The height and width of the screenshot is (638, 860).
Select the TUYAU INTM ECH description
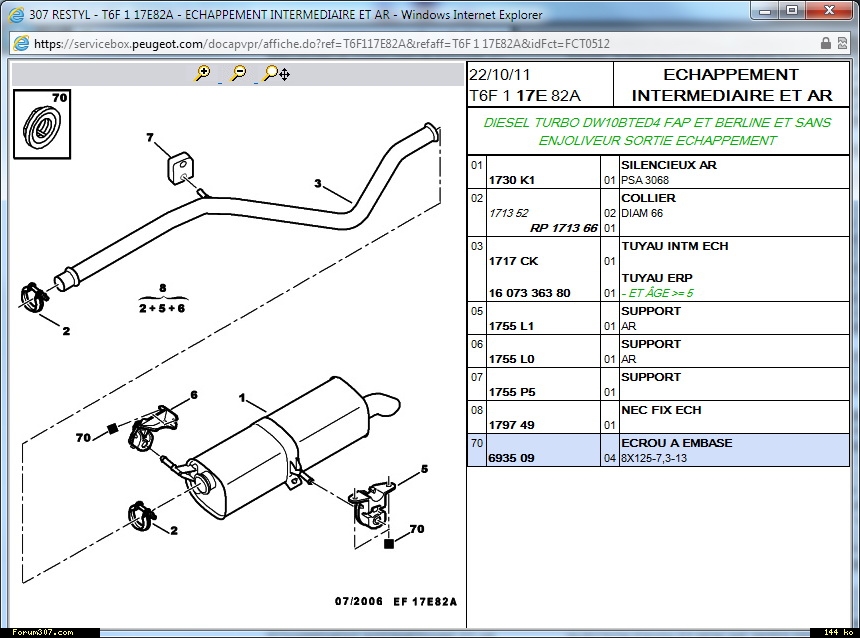[x=675, y=246]
